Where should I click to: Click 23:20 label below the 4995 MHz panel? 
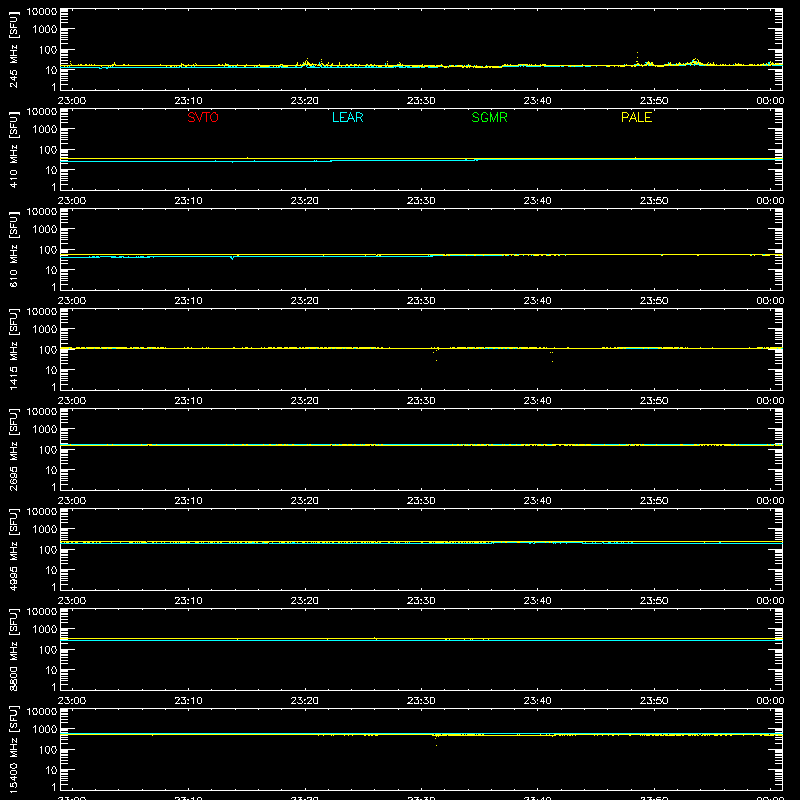tap(305, 601)
